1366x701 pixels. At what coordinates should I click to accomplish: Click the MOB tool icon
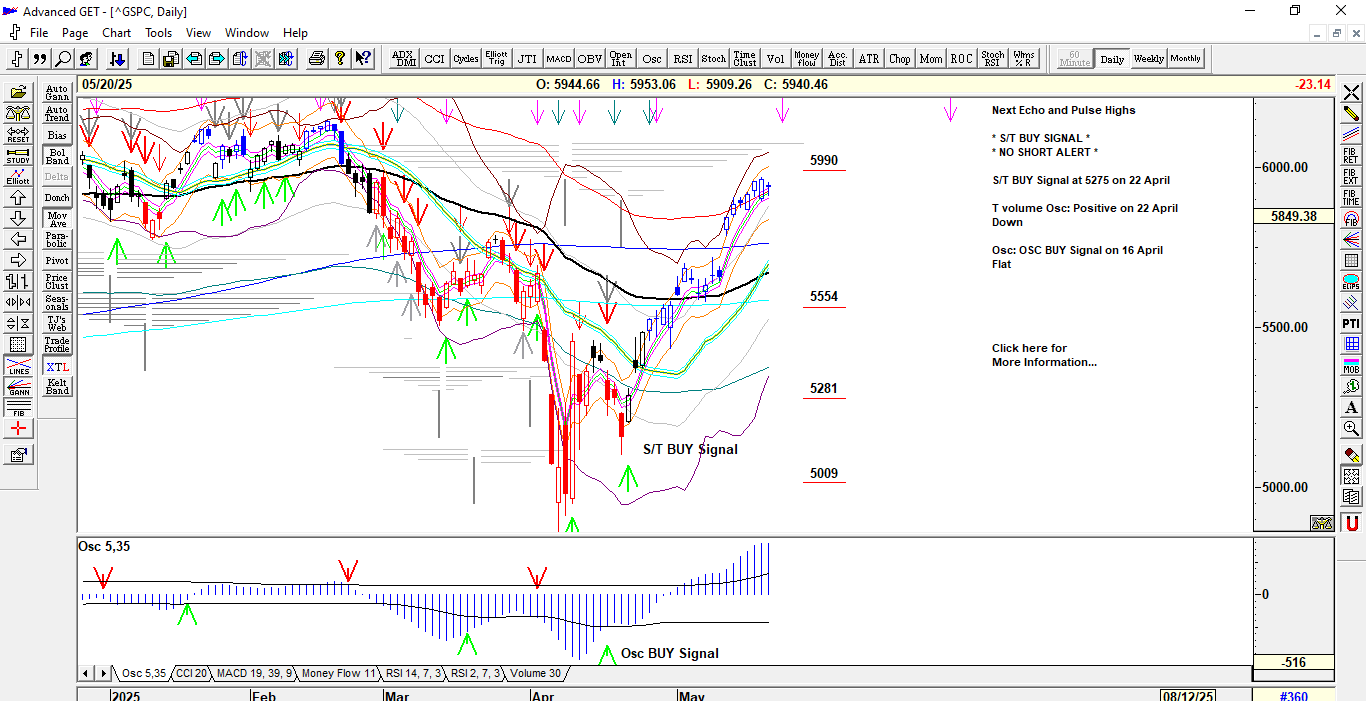(x=1351, y=364)
